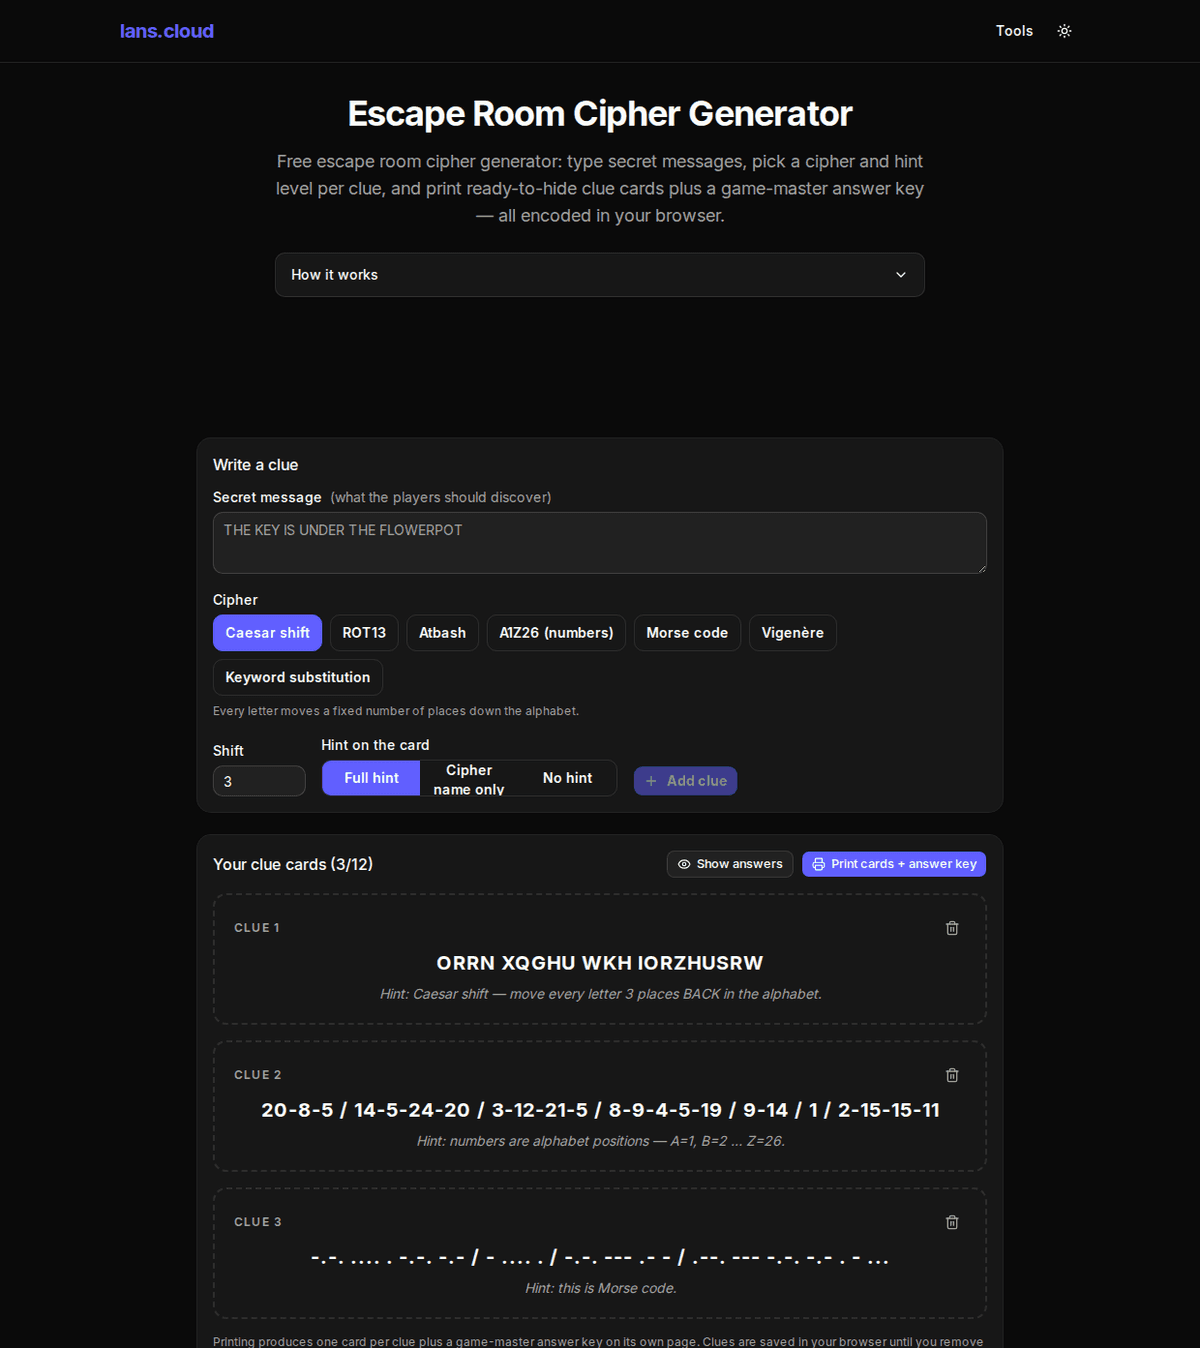Choose the Full hint option

click(x=371, y=778)
